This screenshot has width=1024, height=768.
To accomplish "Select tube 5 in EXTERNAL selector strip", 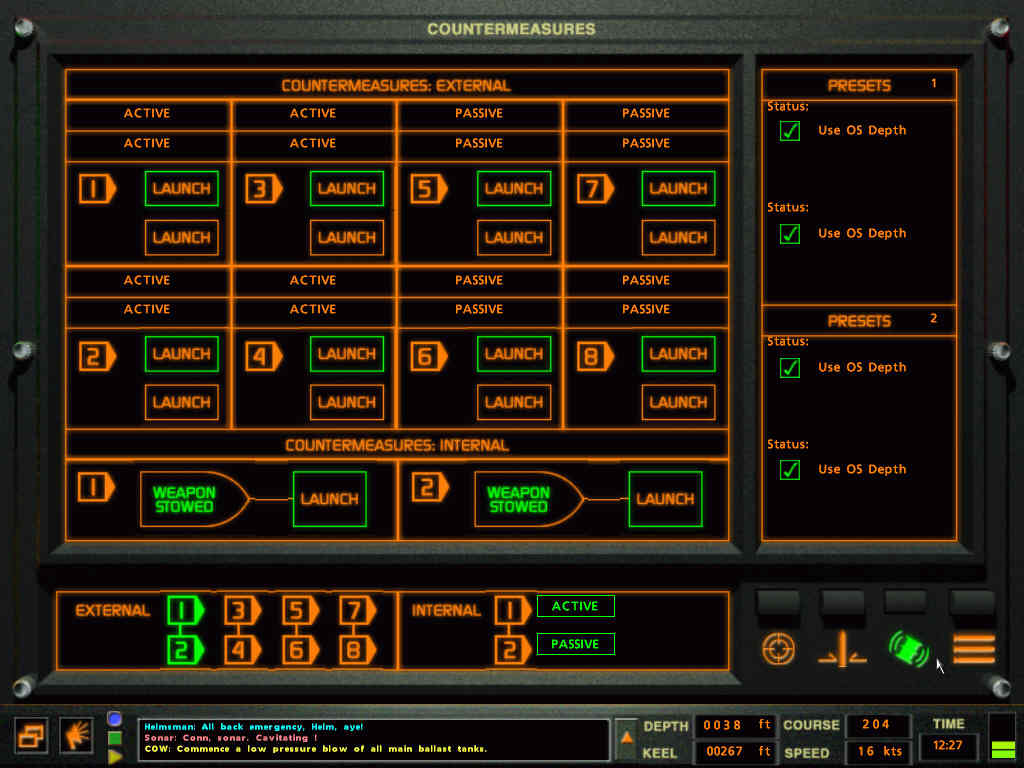I will (x=300, y=611).
